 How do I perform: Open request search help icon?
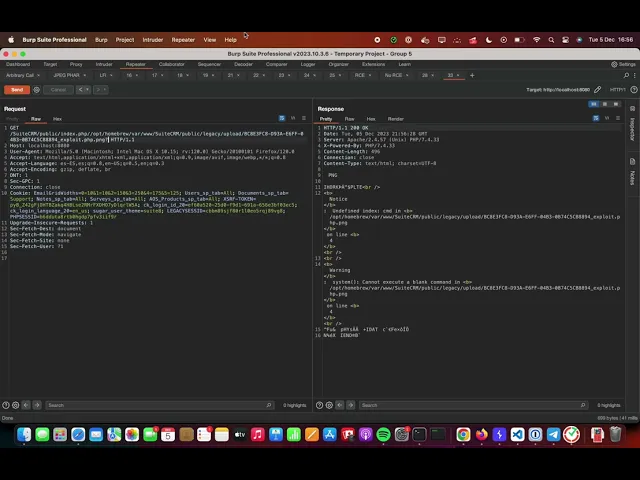pyautogui.click(x=6, y=405)
